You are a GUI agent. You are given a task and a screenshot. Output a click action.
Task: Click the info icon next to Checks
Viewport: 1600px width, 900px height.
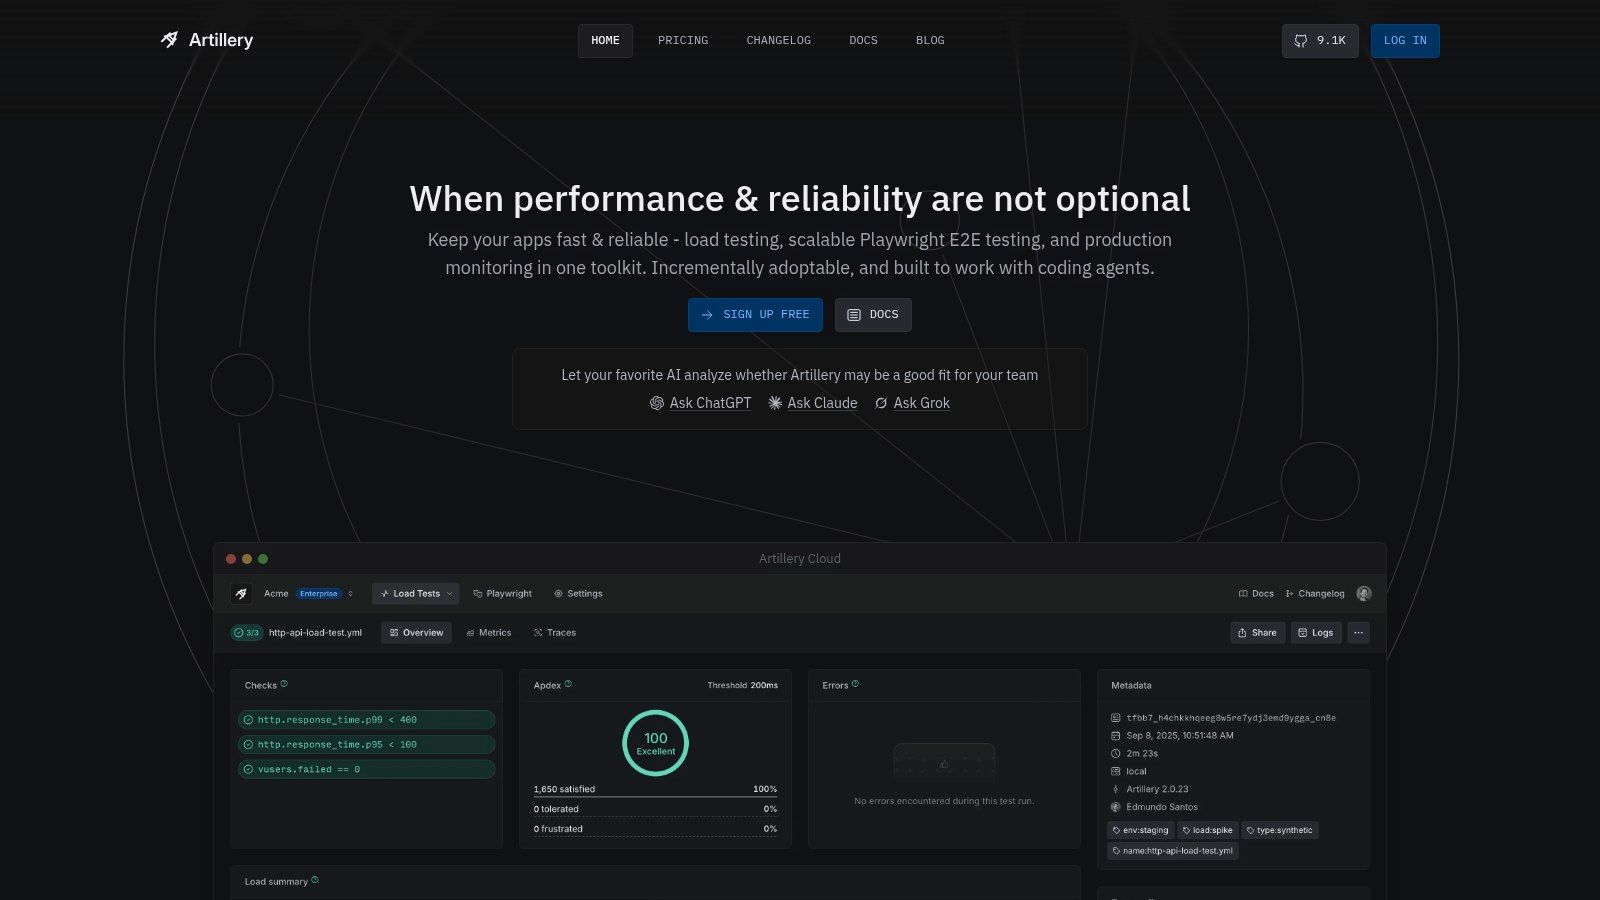[284, 684]
